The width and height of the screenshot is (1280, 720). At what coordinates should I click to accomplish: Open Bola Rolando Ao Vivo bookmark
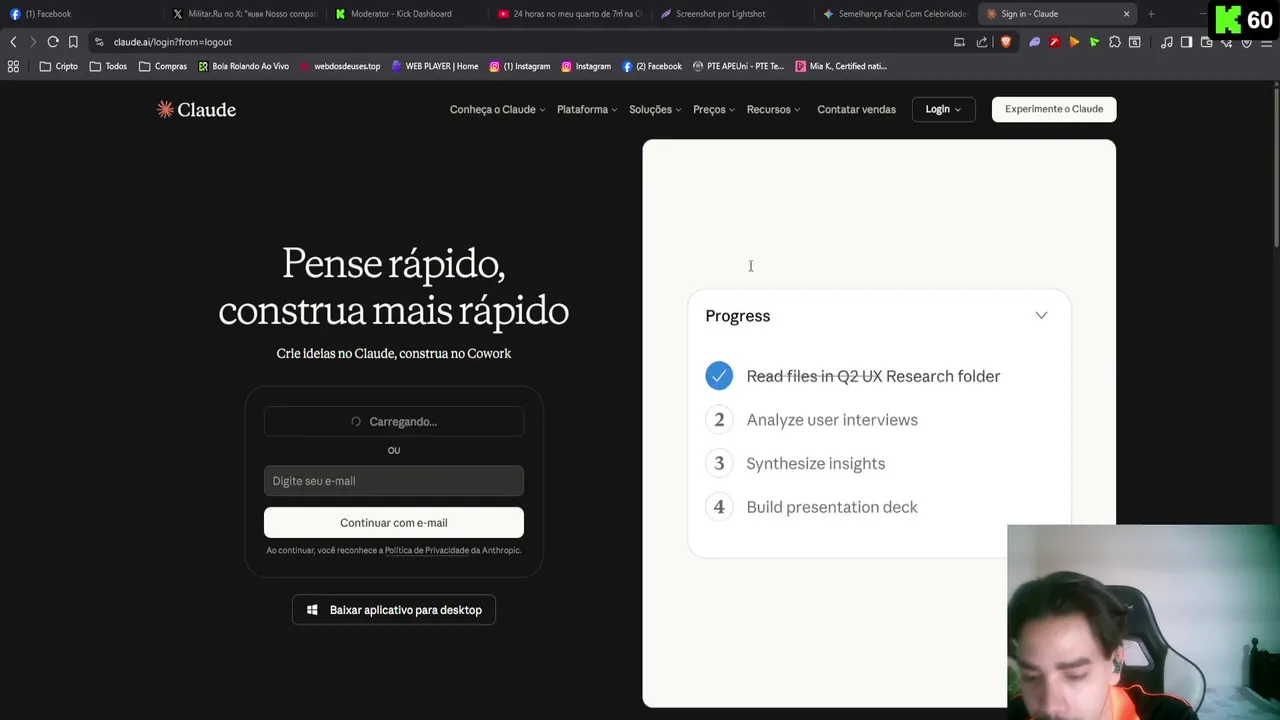point(243,66)
